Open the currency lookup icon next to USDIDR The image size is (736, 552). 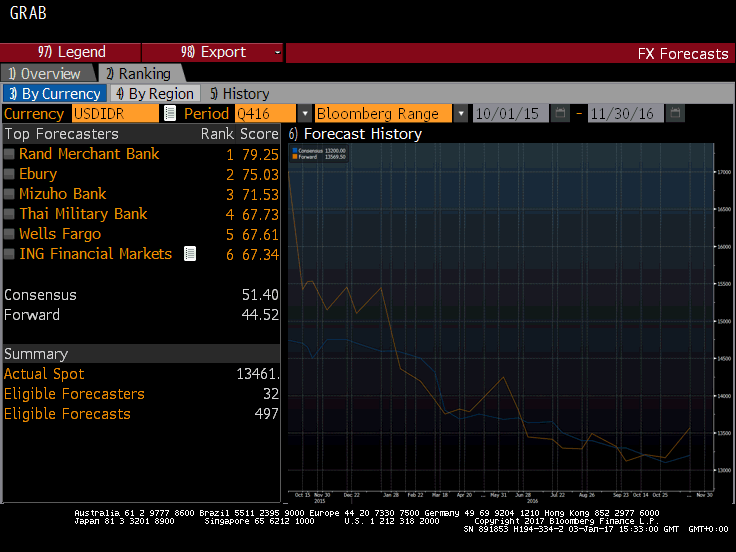coord(170,114)
